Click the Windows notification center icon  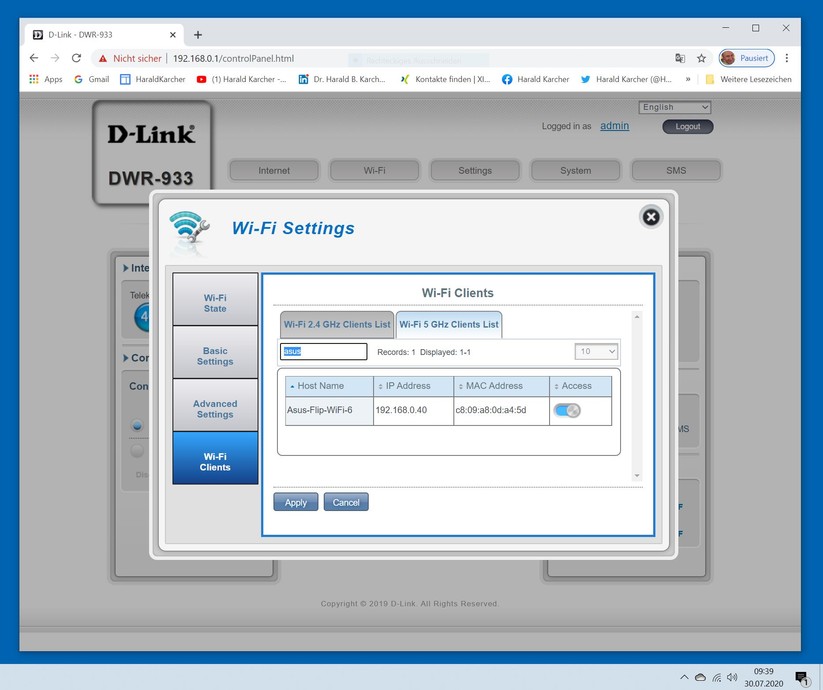point(801,677)
